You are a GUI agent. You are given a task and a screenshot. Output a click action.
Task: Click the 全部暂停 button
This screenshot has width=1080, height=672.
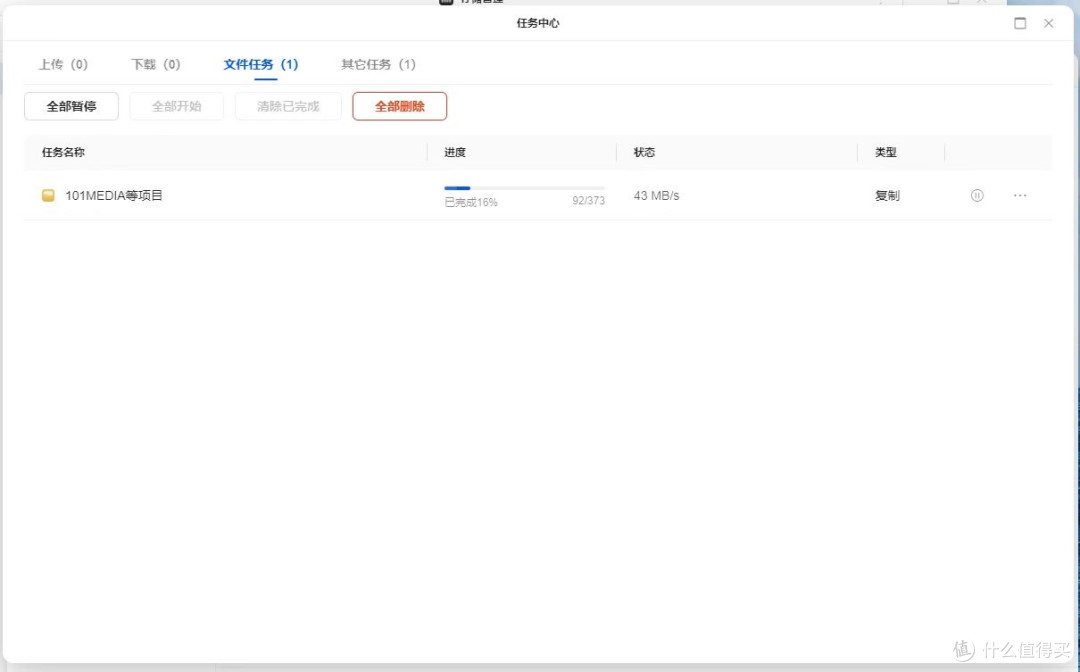pos(72,106)
